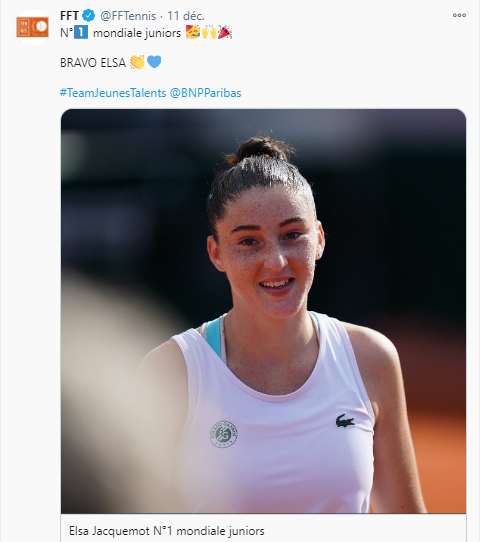
Task: Open the FFT display name link
Action: 69,16
